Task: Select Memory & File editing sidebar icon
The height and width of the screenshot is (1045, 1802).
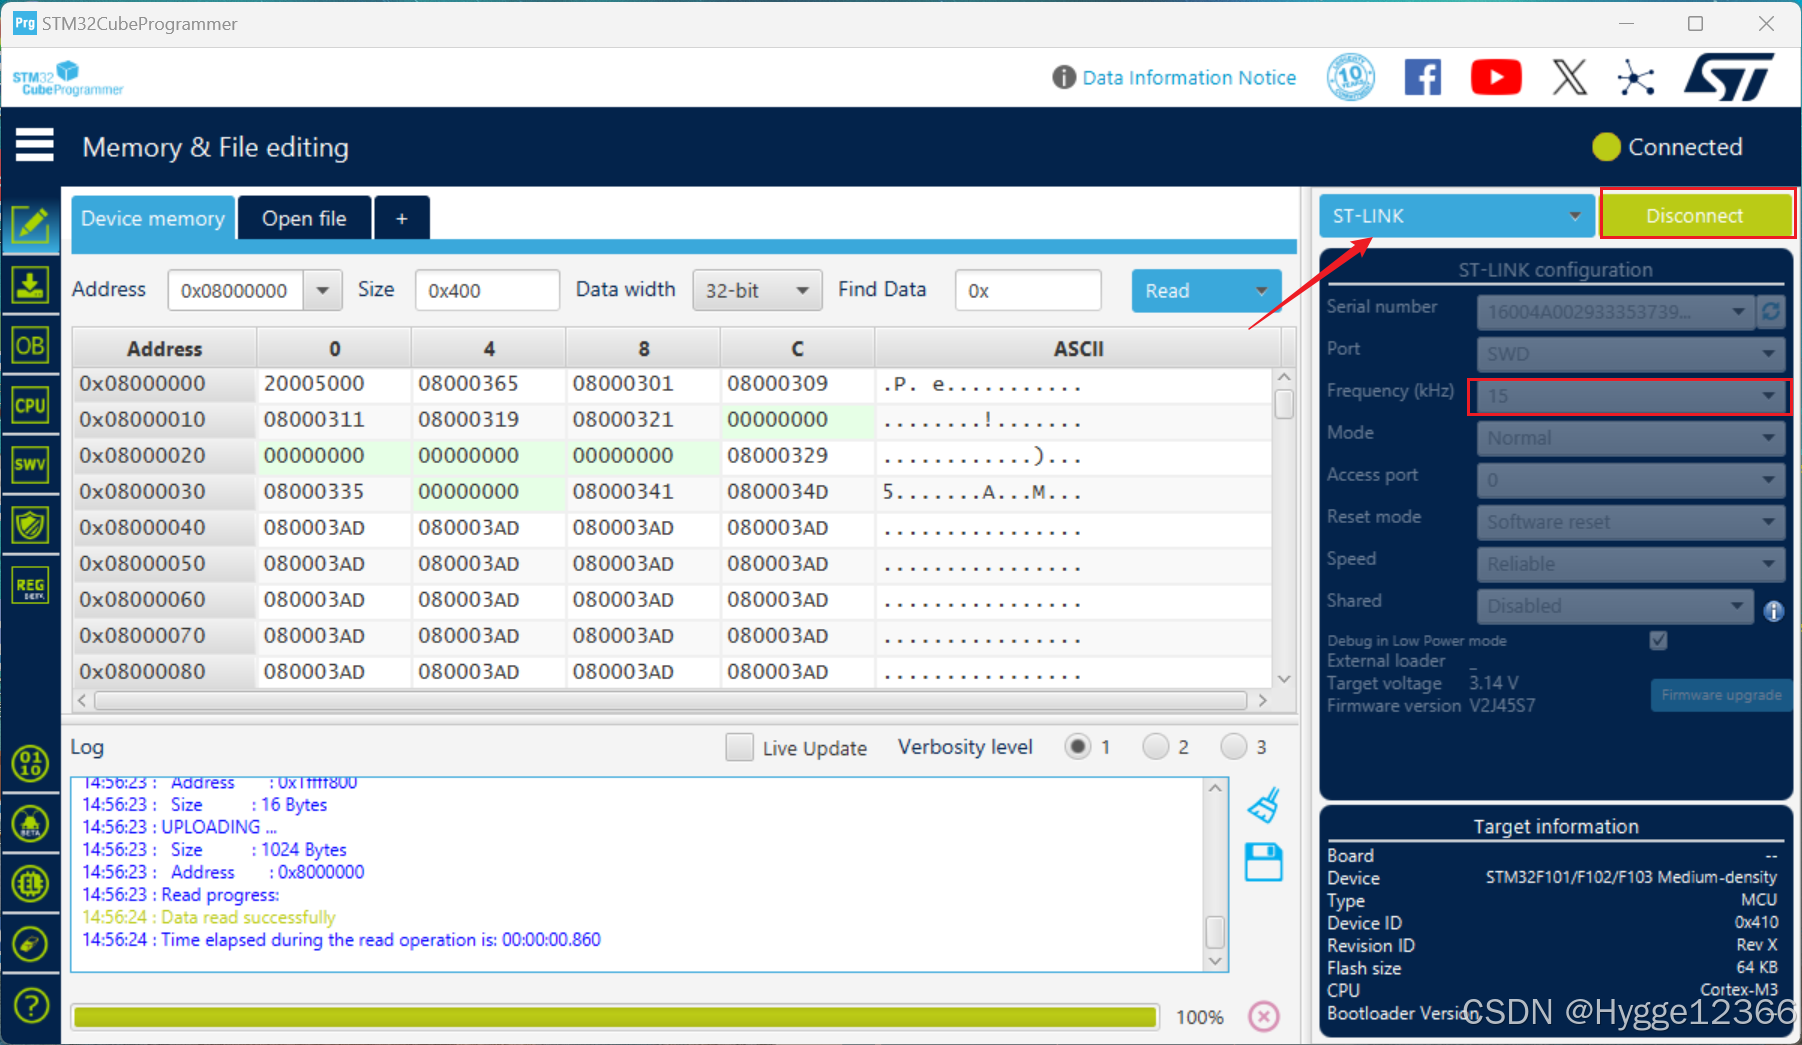Action: pyautogui.click(x=30, y=225)
